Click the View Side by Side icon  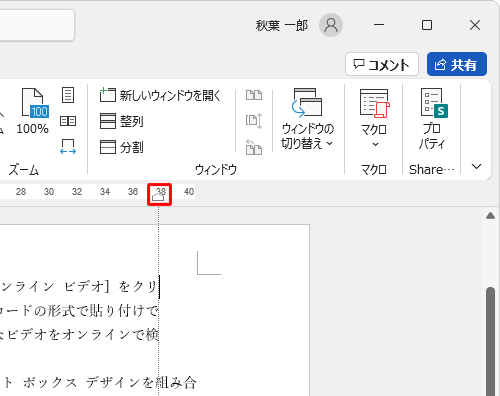click(x=254, y=95)
